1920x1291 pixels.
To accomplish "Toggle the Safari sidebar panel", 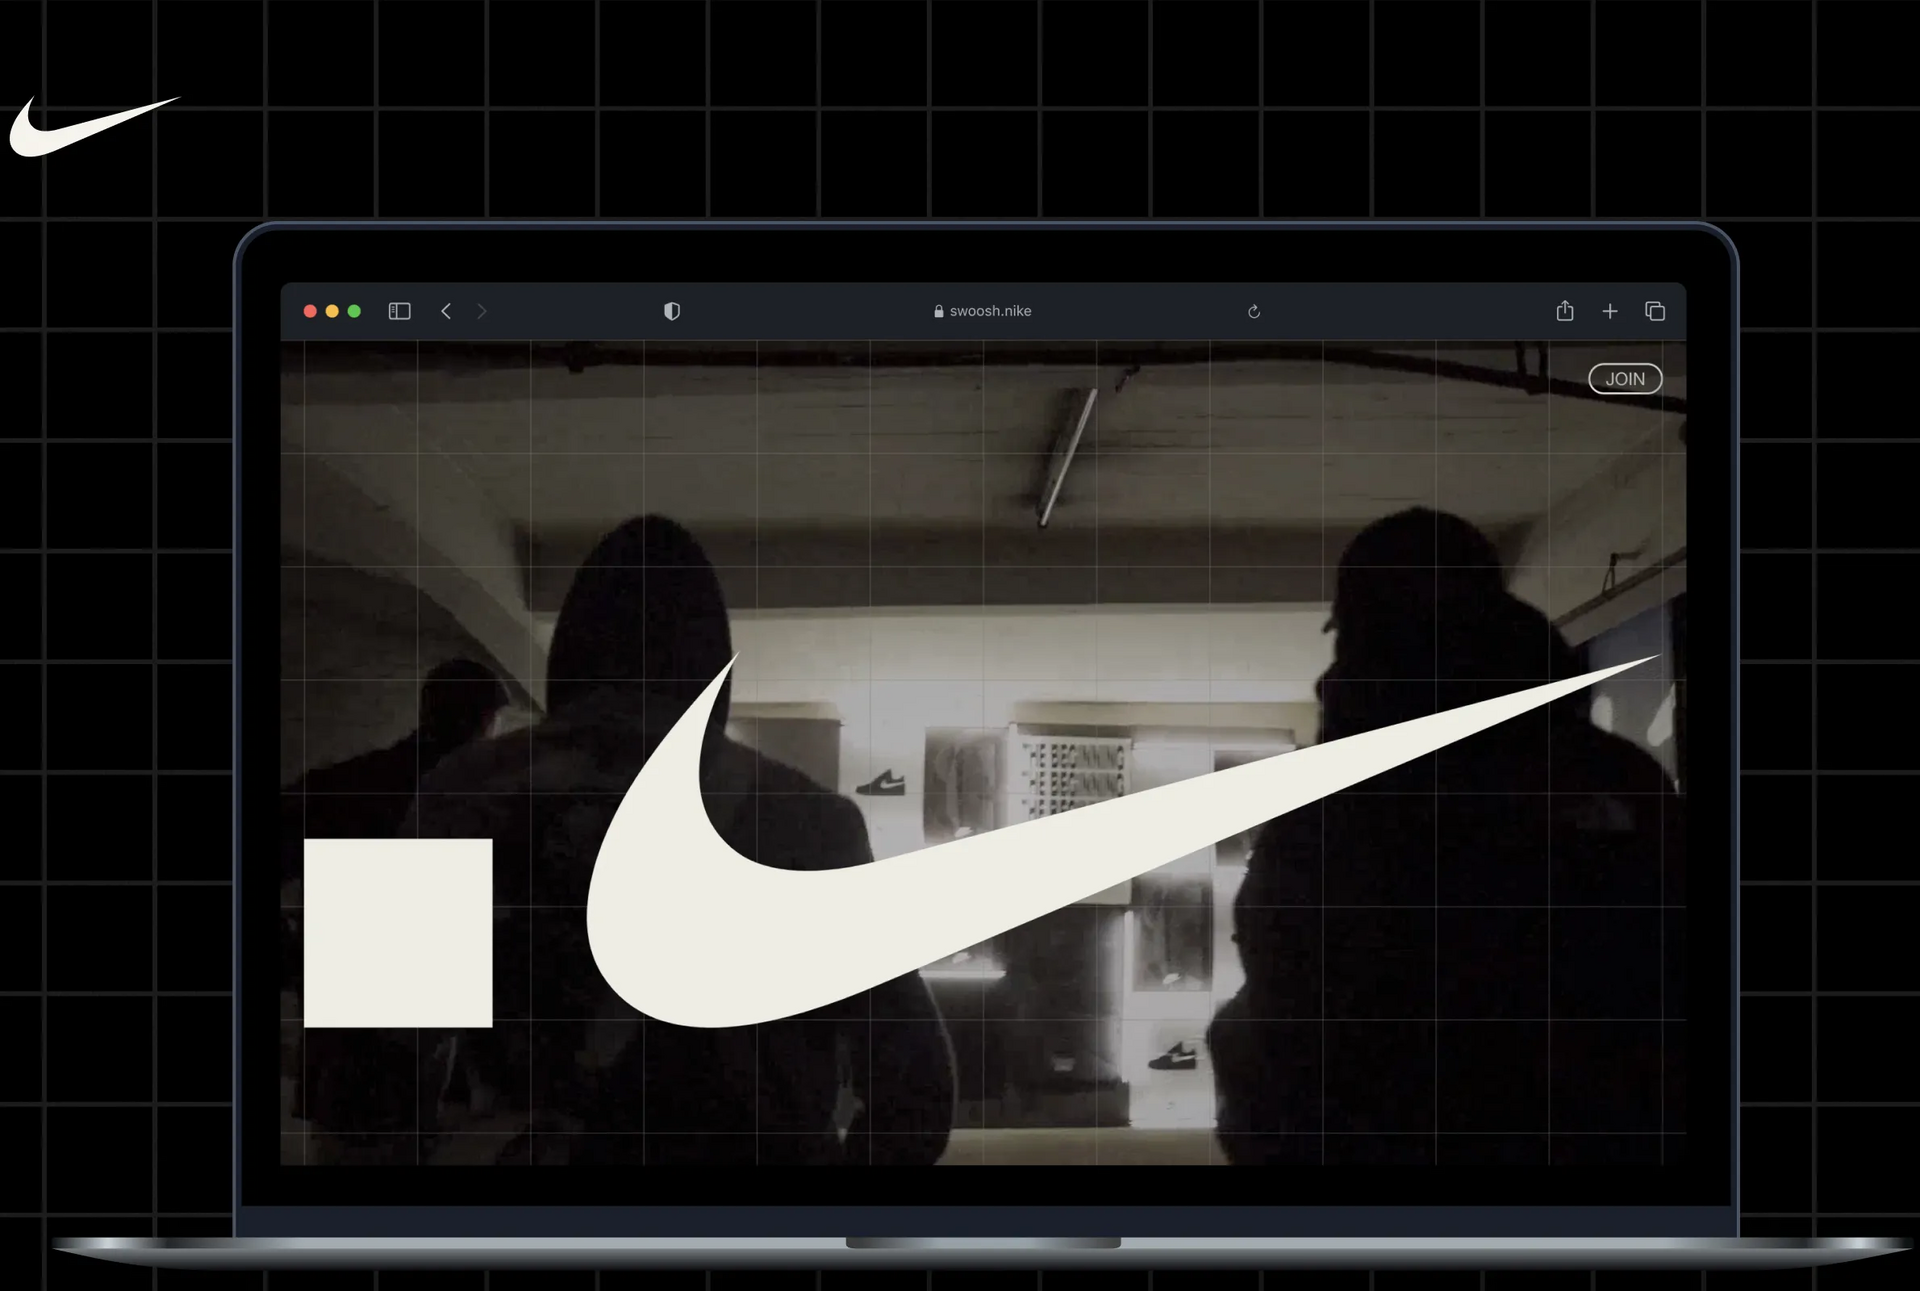I will 398,311.
